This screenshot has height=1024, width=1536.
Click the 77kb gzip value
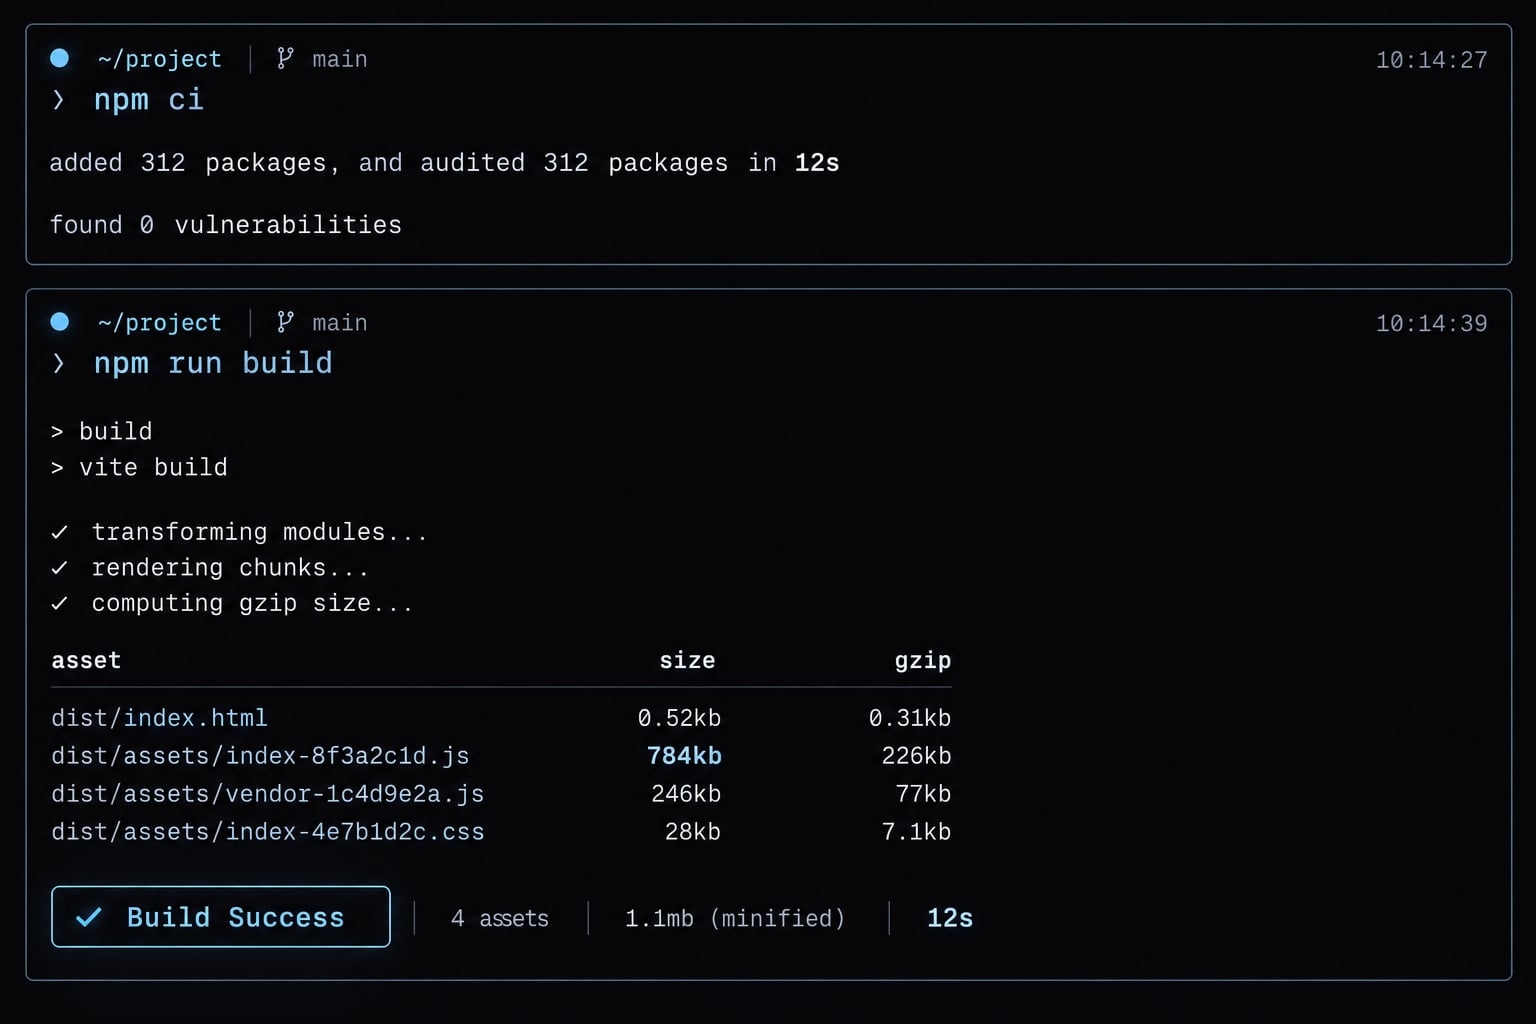pyautogui.click(x=924, y=794)
